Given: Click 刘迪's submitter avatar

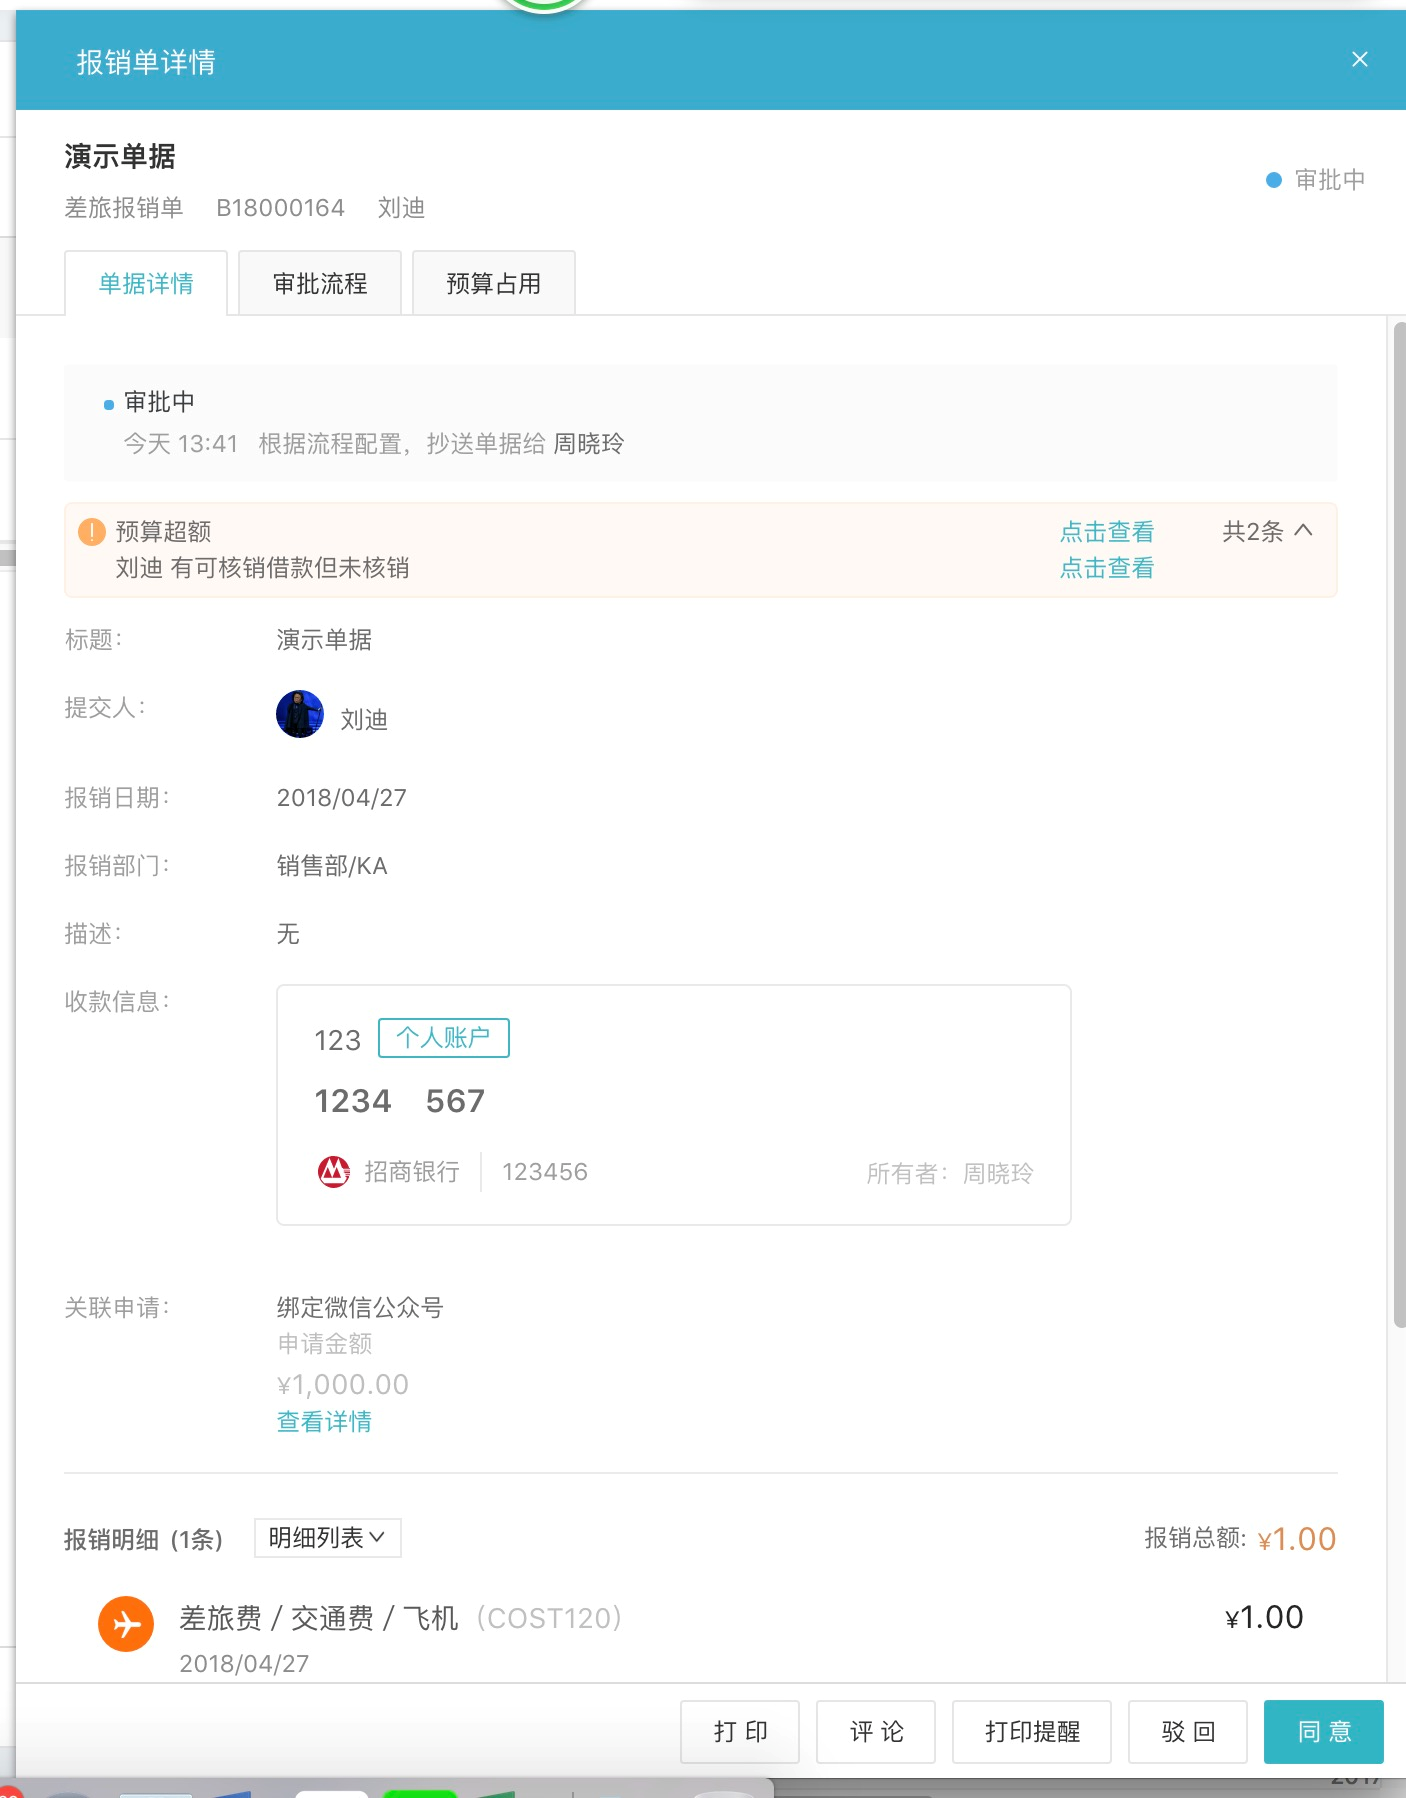Looking at the screenshot, I should pos(300,714).
